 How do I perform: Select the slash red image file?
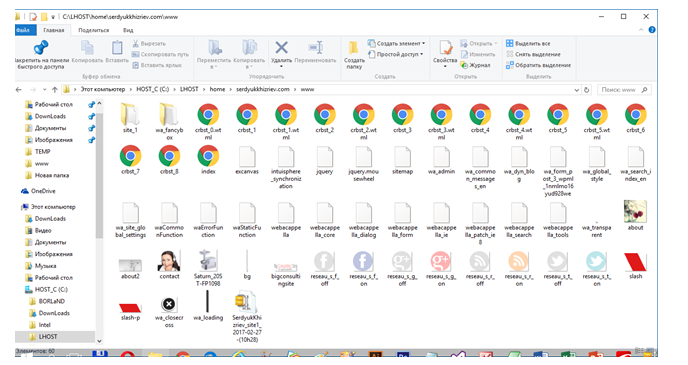click(635, 262)
